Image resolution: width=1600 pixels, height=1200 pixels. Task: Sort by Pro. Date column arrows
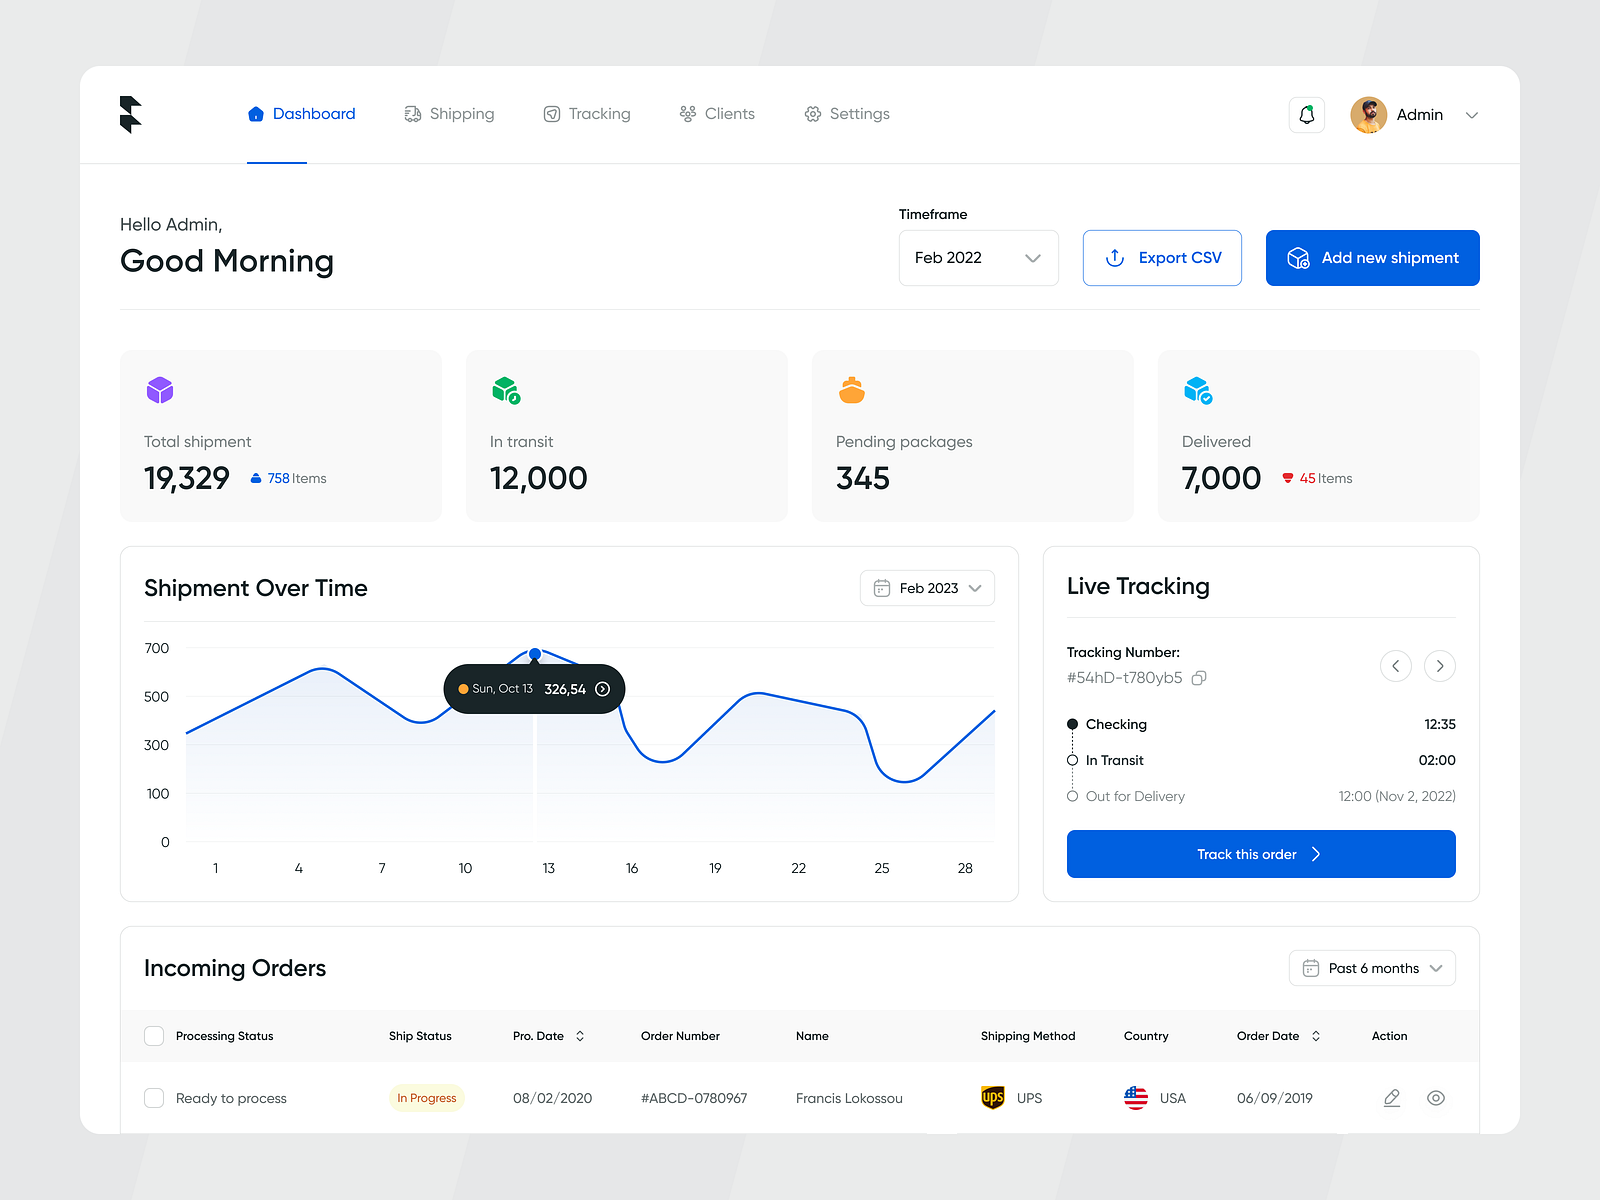click(580, 1036)
